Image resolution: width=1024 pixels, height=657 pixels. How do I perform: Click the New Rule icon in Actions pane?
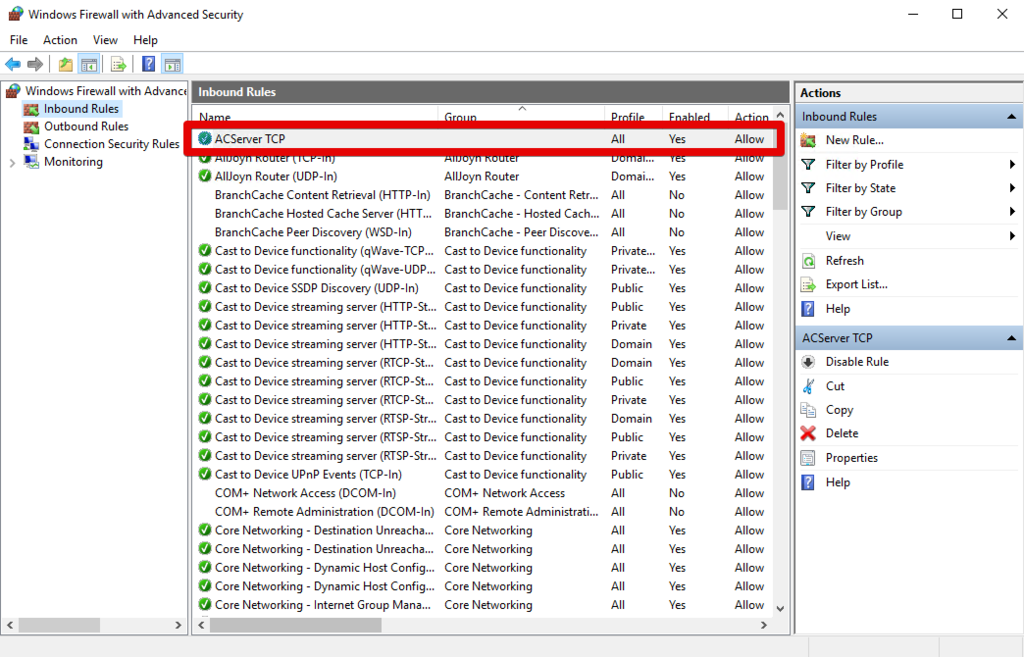pyautogui.click(x=808, y=140)
